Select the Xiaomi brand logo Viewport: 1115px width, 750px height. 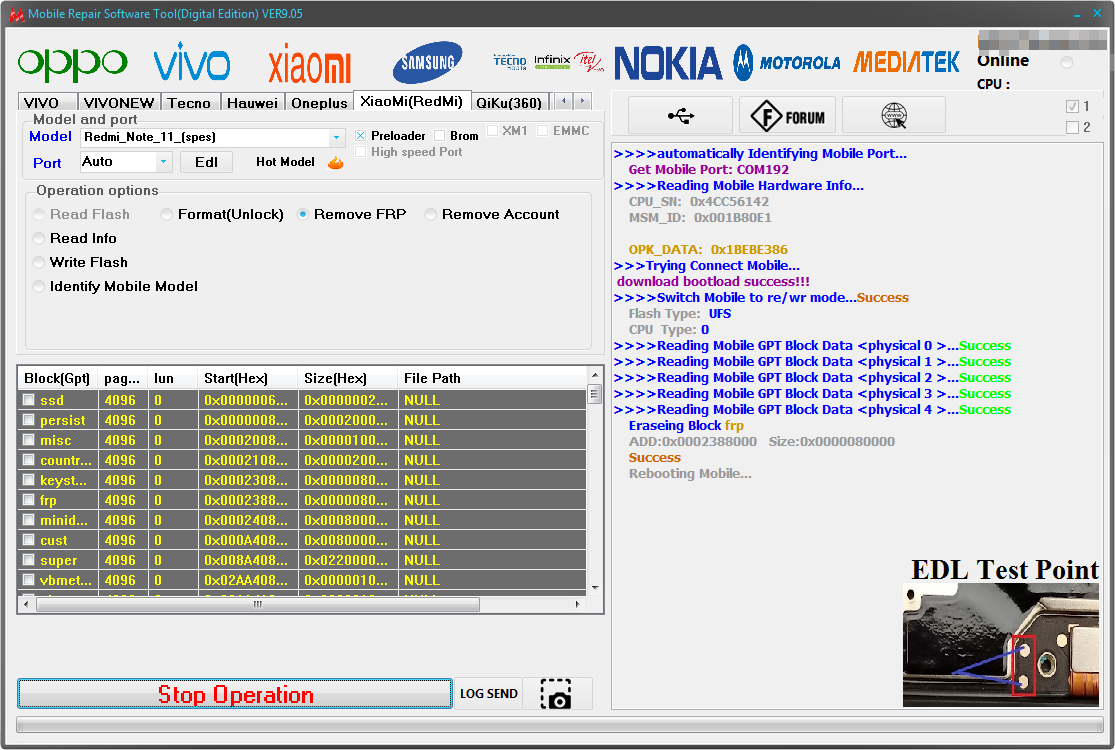309,64
